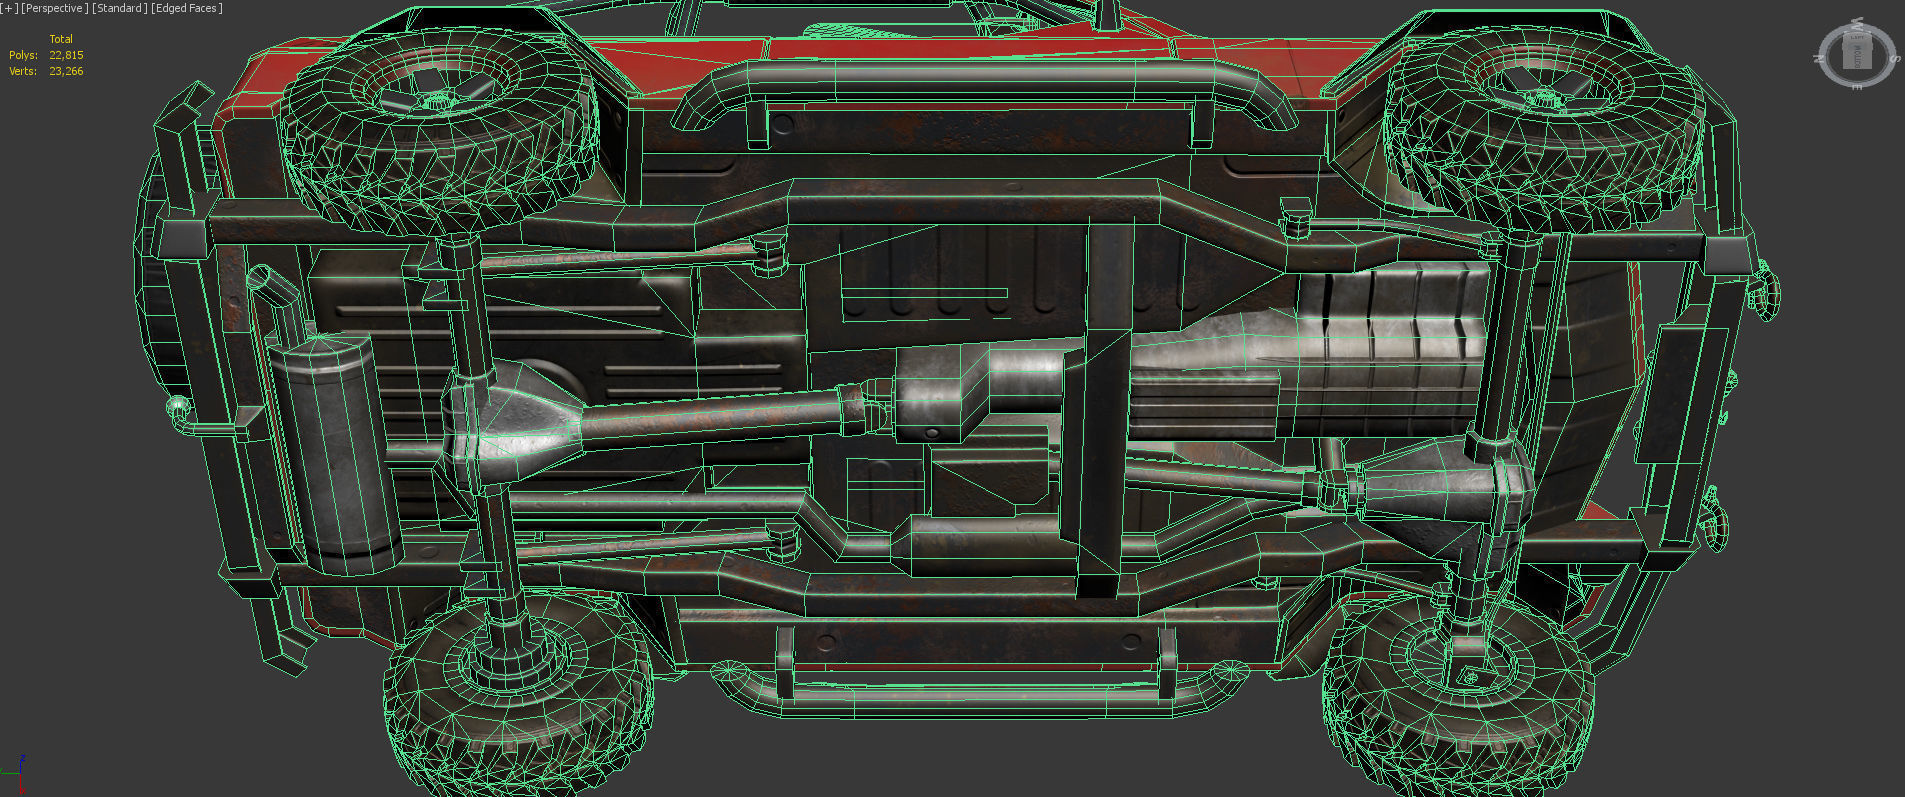Click the N compass letter on ViewCube

[x=1818, y=58]
